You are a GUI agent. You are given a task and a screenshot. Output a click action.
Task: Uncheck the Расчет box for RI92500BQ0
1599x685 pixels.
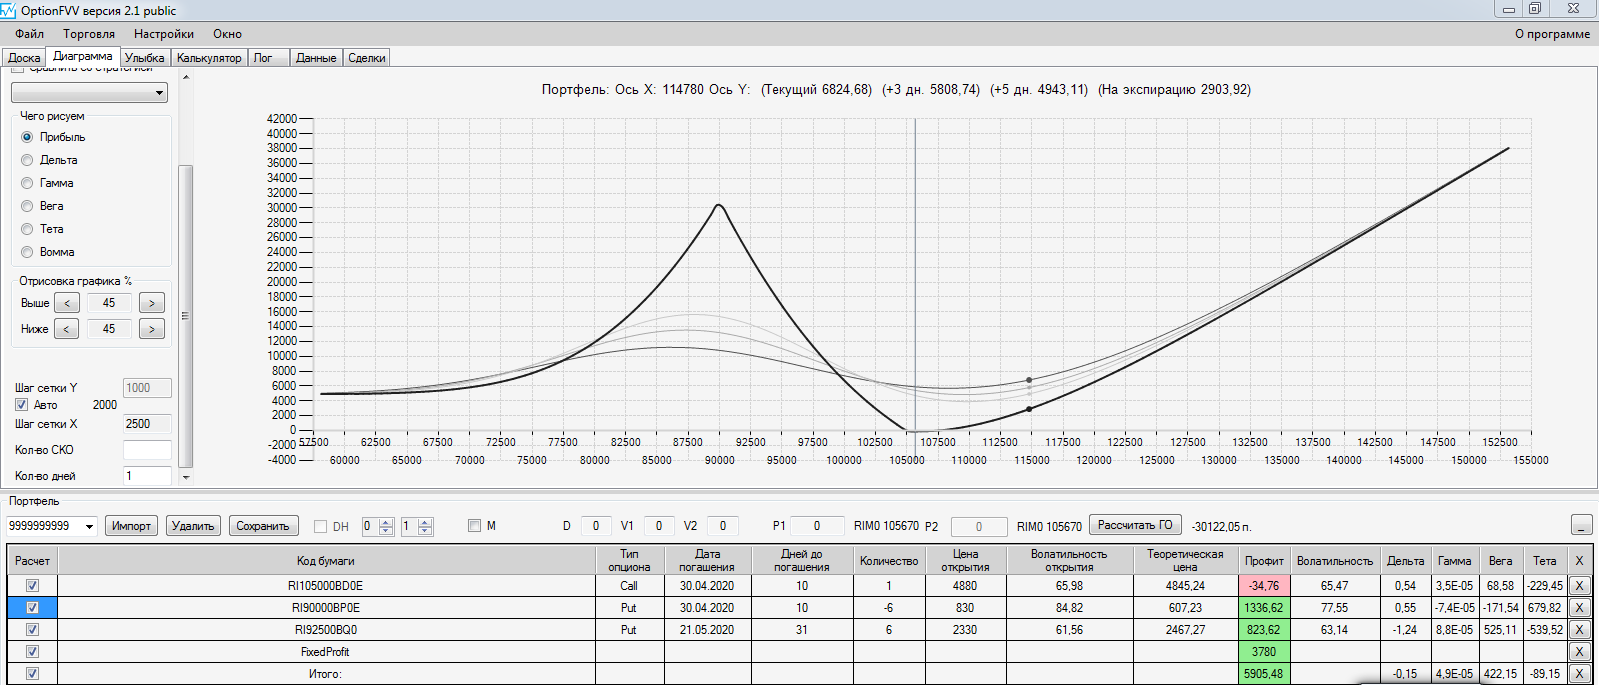(x=32, y=630)
